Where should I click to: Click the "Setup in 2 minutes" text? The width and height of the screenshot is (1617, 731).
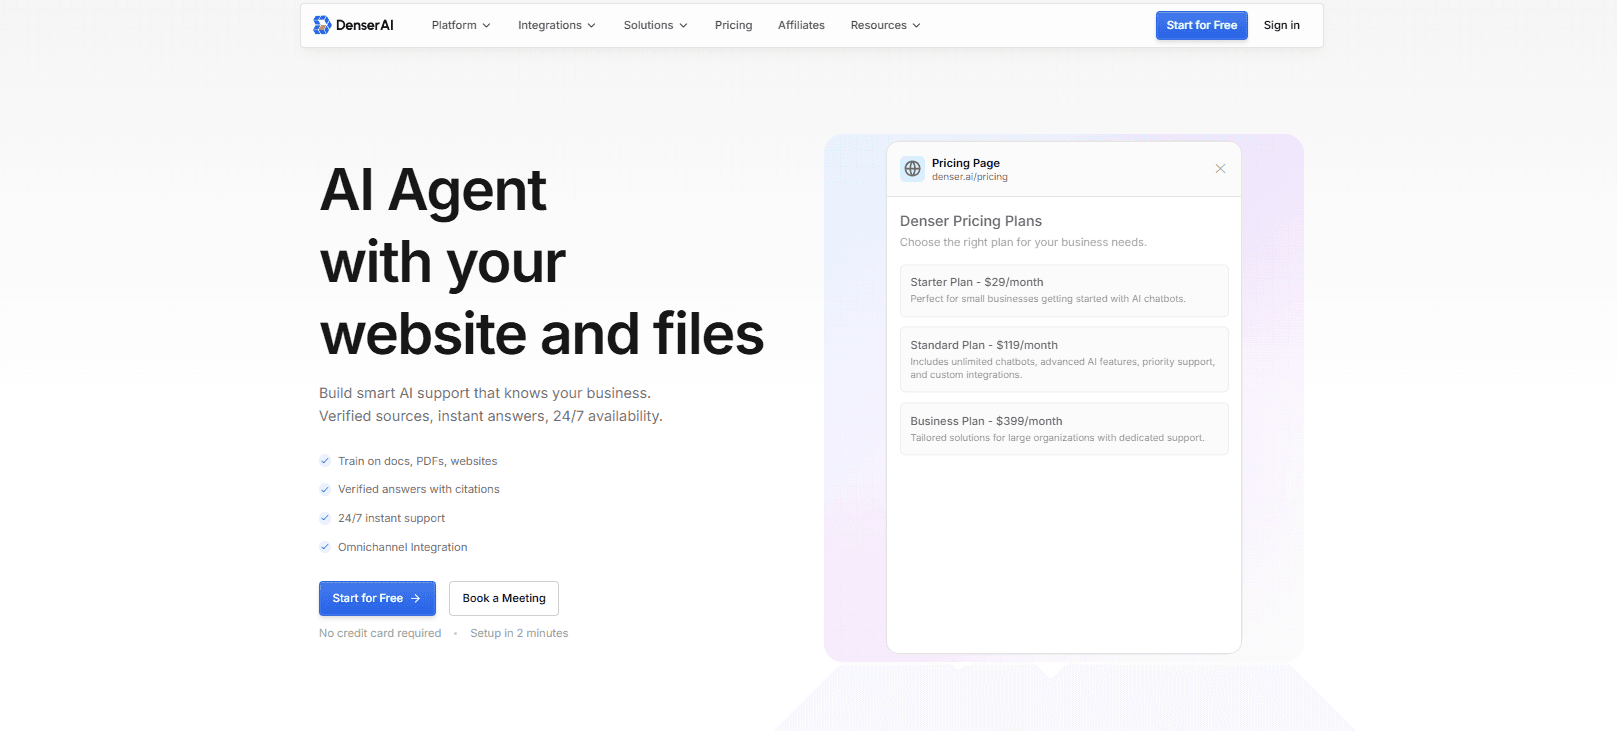pos(519,633)
